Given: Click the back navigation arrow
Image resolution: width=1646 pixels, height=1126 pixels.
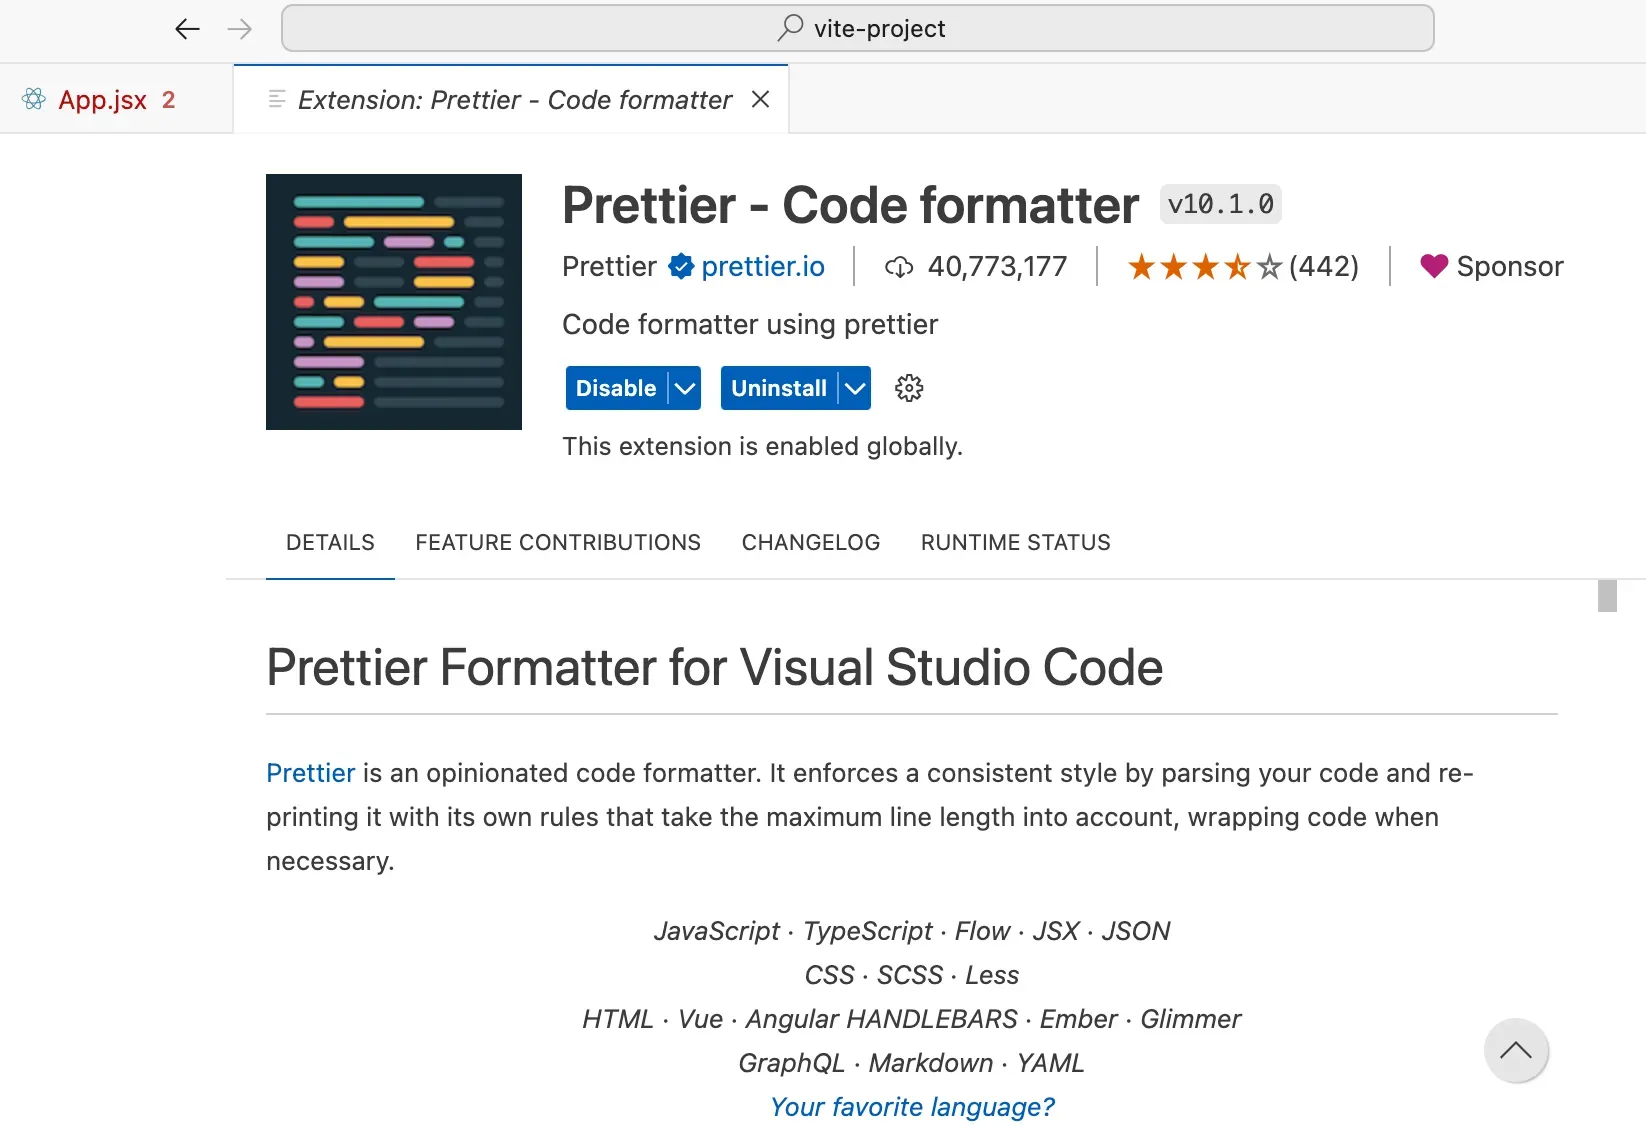Looking at the screenshot, I should point(187,29).
